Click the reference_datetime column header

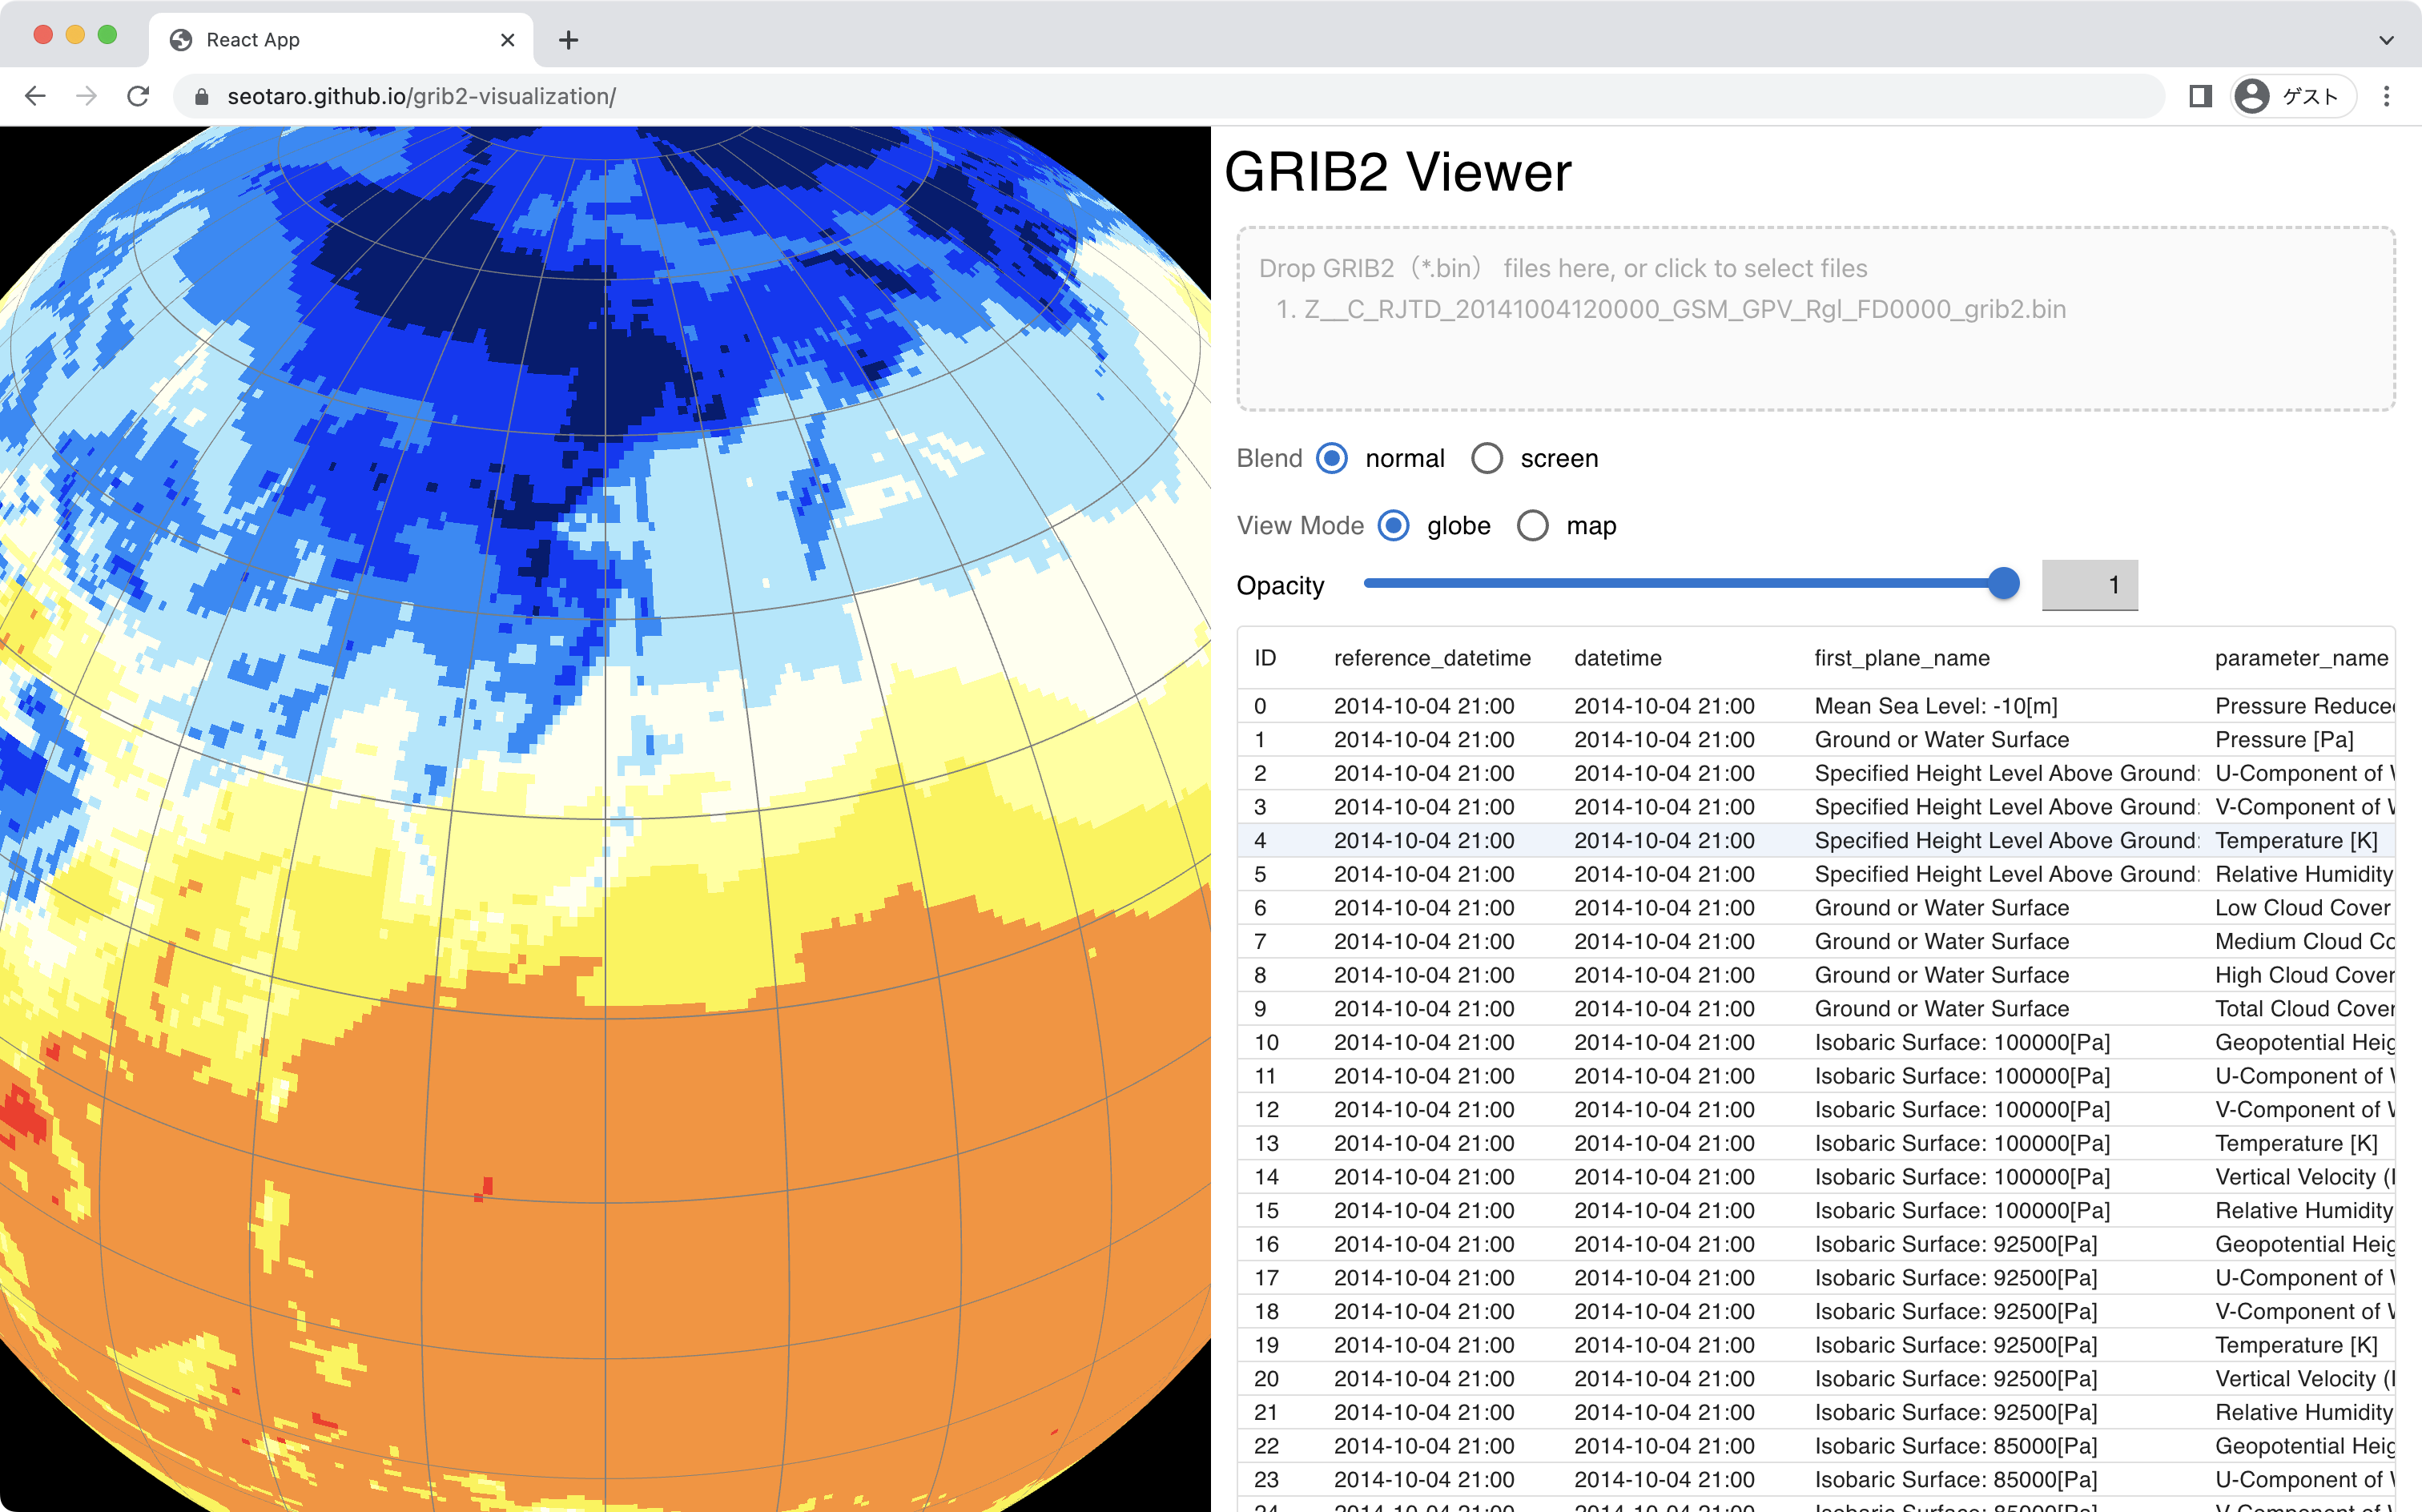(1432, 657)
